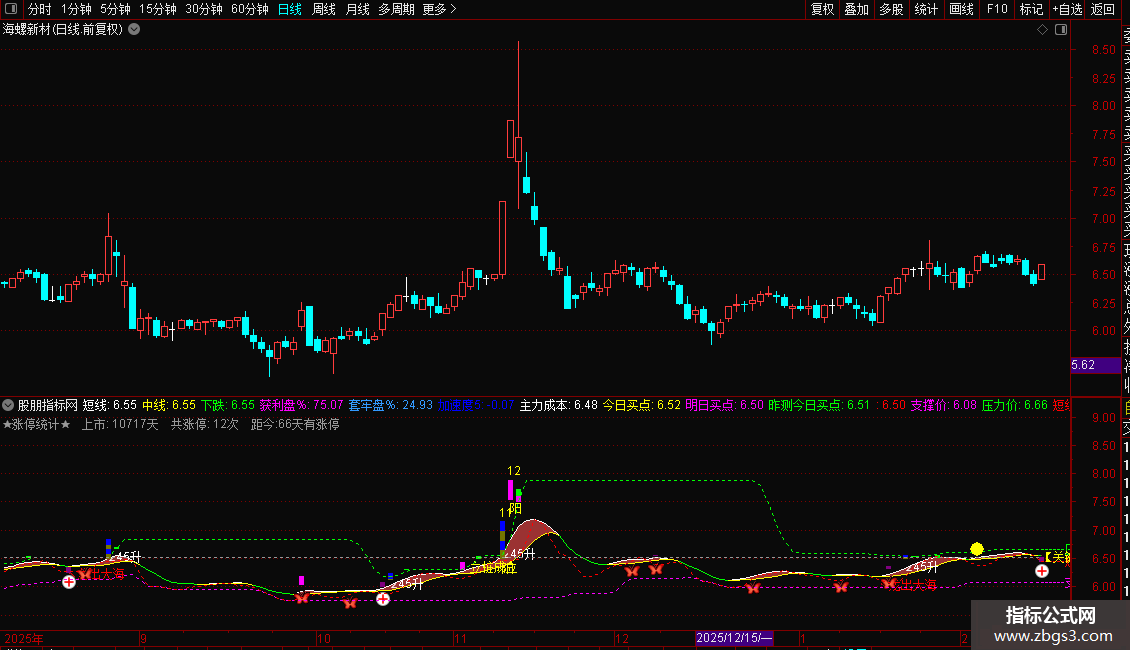Image resolution: width=1130 pixels, height=650 pixels.
Task: Click the 明日买点 6.50 label
Action: [724, 405]
